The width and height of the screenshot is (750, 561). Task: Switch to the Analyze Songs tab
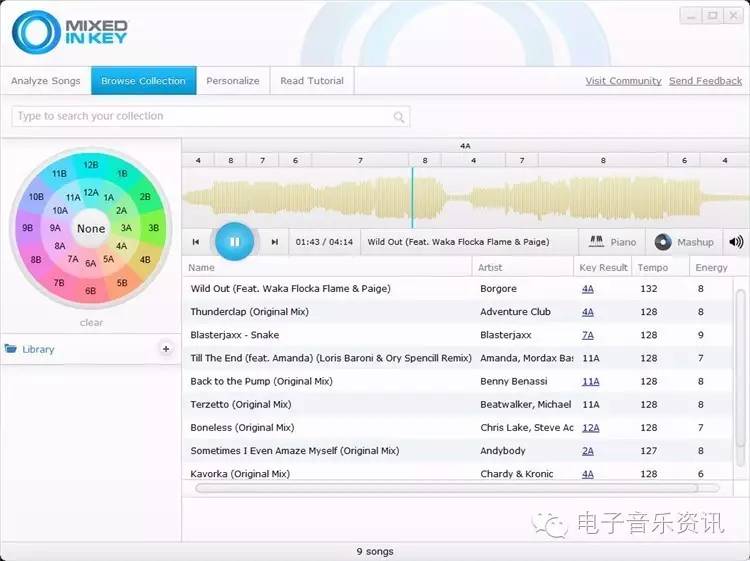[x=45, y=81]
